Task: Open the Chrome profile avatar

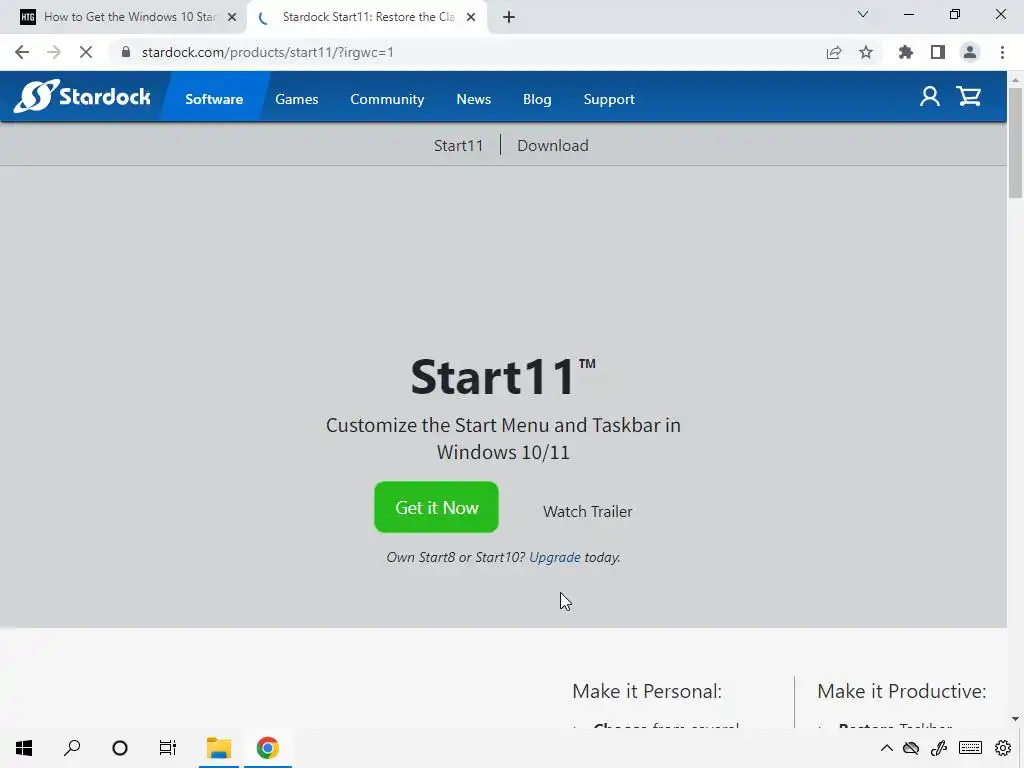Action: pyautogui.click(x=970, y=52)
